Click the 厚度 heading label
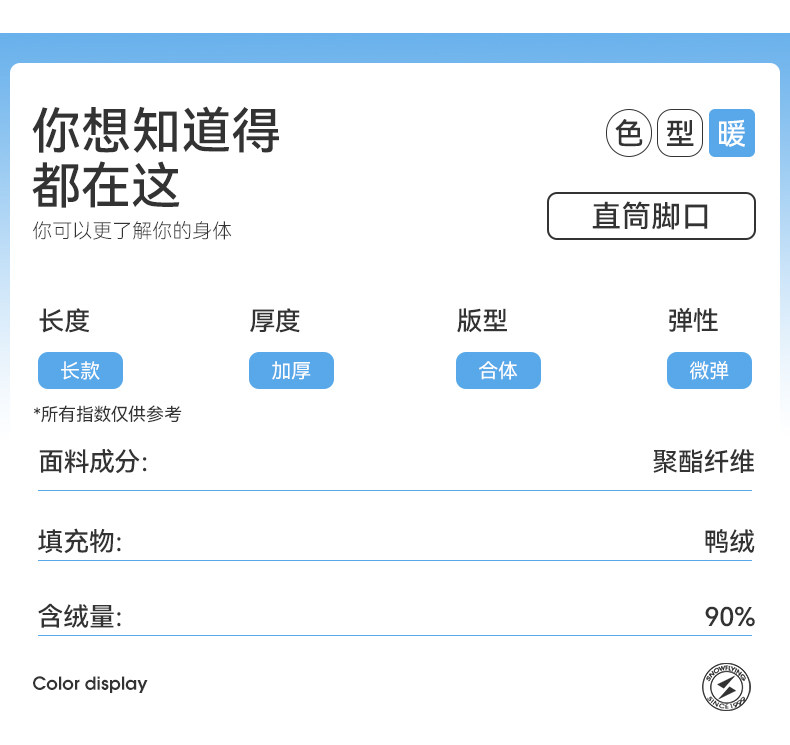Viewport: 790px width, 745px height. point(275,321)
